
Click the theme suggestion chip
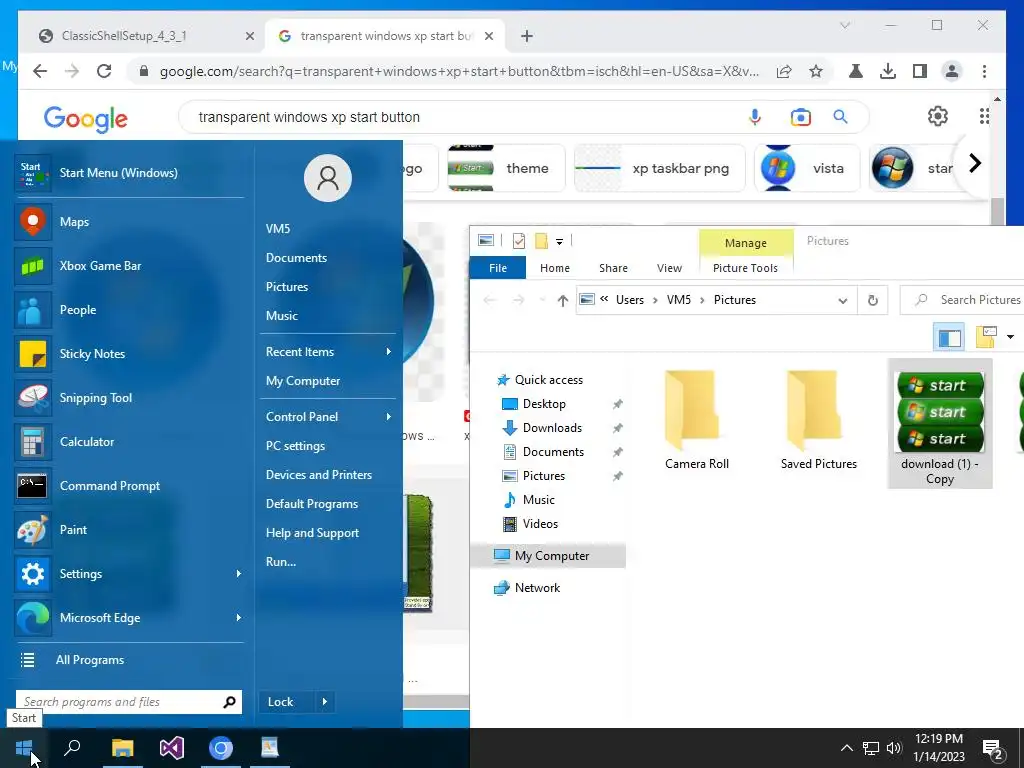pos(506,168)
